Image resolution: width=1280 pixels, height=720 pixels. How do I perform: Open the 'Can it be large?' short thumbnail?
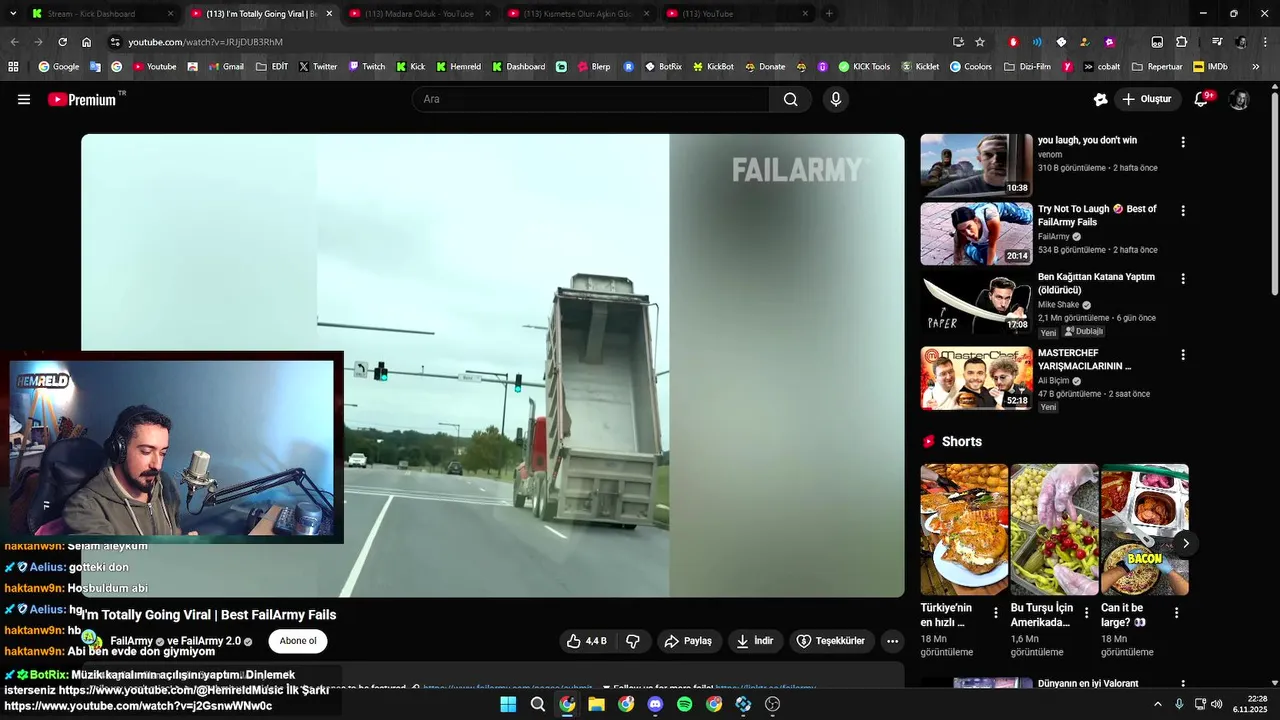click(x=1145, y=529)
